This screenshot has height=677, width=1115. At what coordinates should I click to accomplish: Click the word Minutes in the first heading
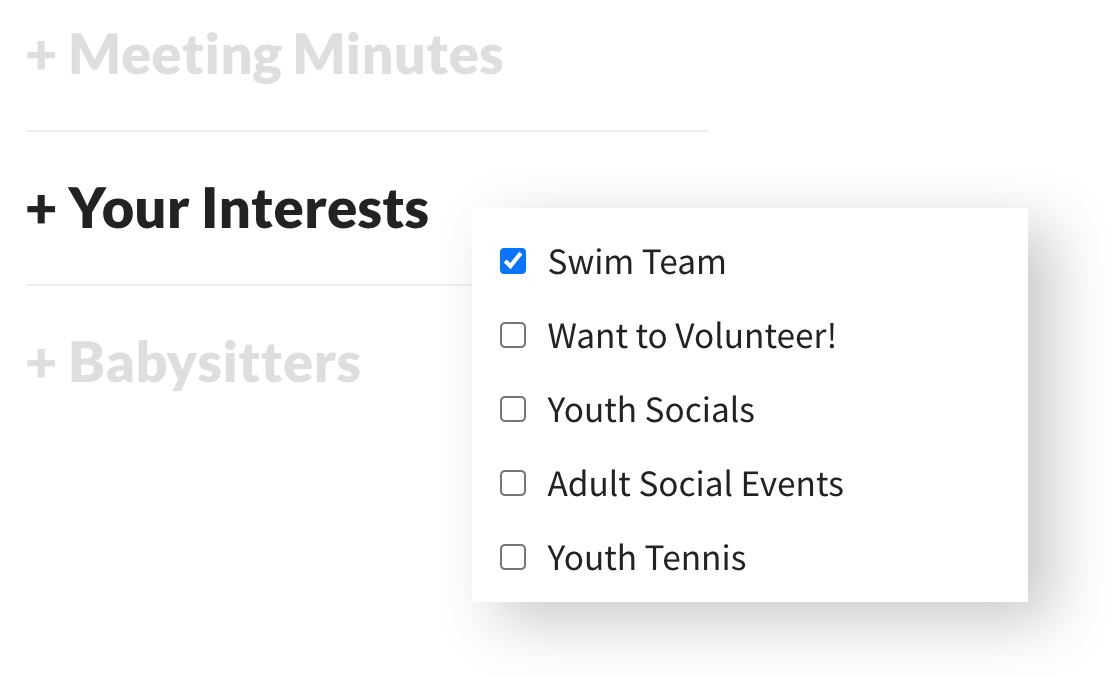coord(398,56)
